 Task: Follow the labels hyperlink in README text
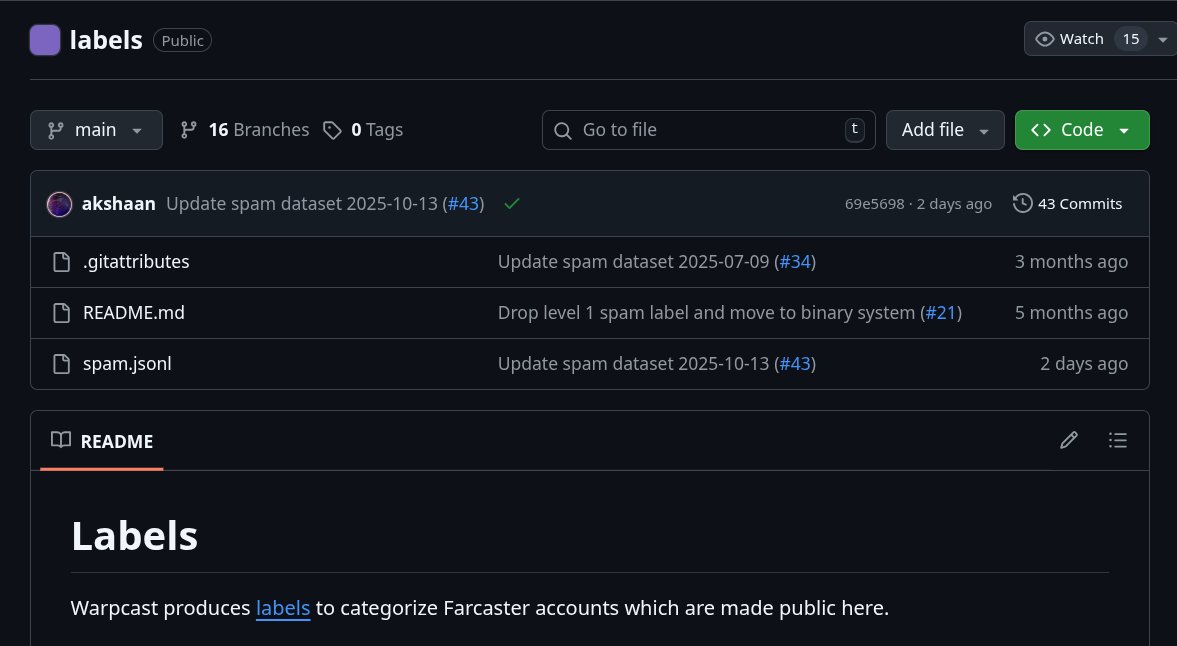point(283,608)
